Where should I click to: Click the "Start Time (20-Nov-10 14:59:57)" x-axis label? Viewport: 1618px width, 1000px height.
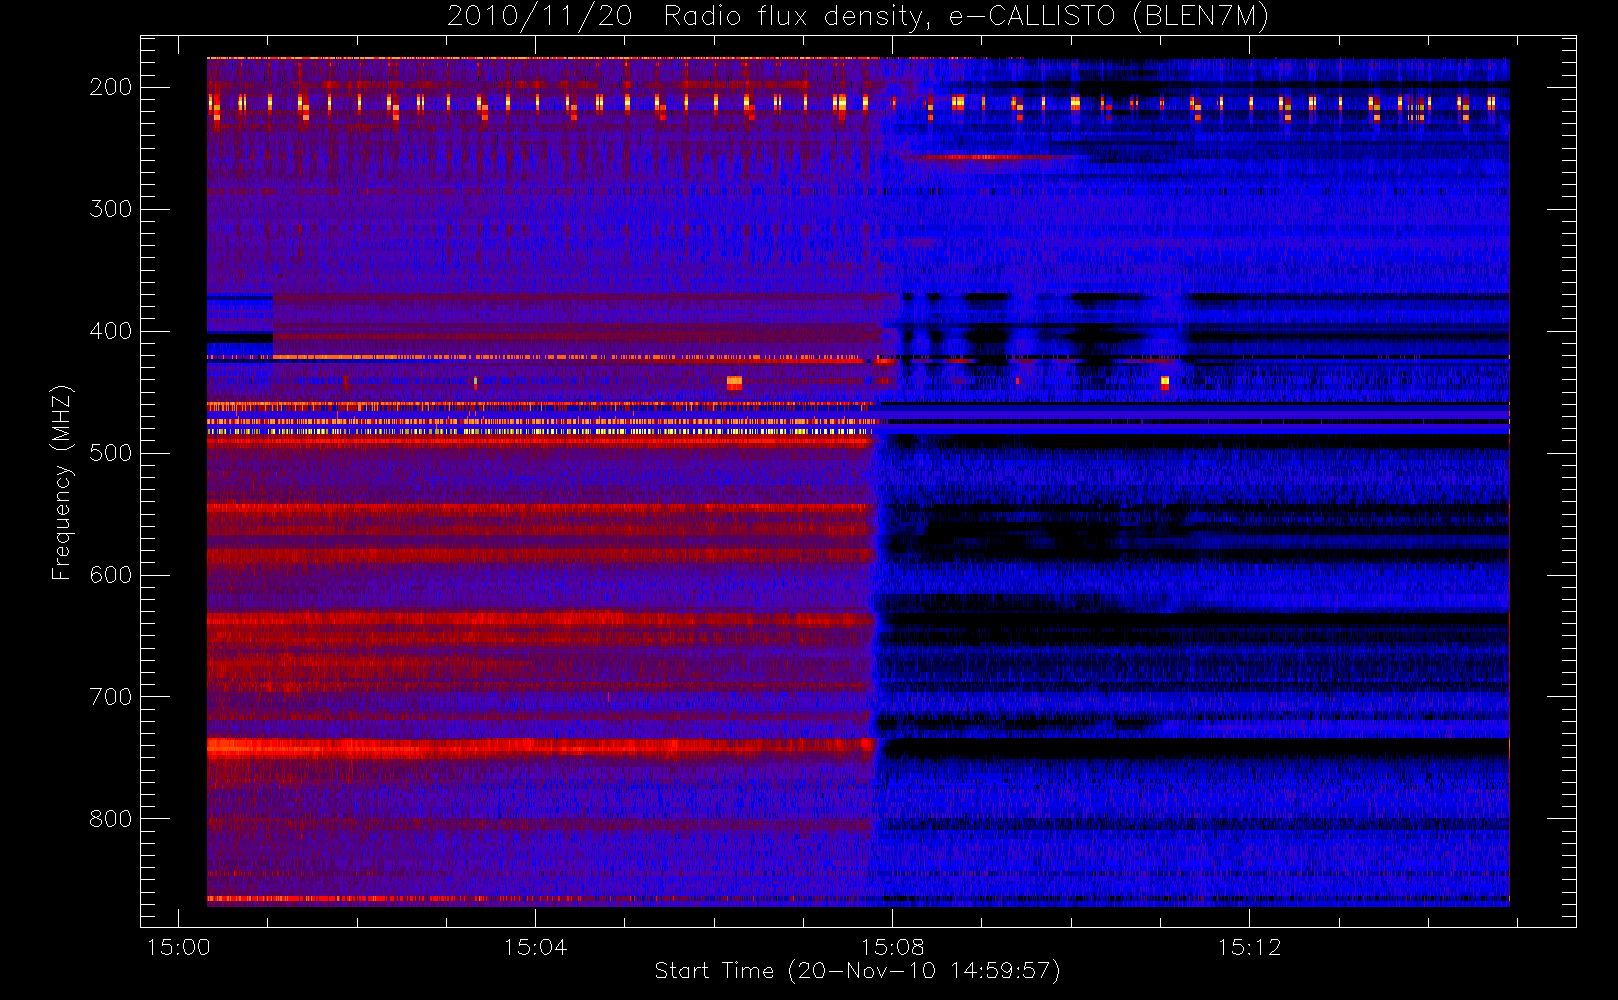[857, 970]
